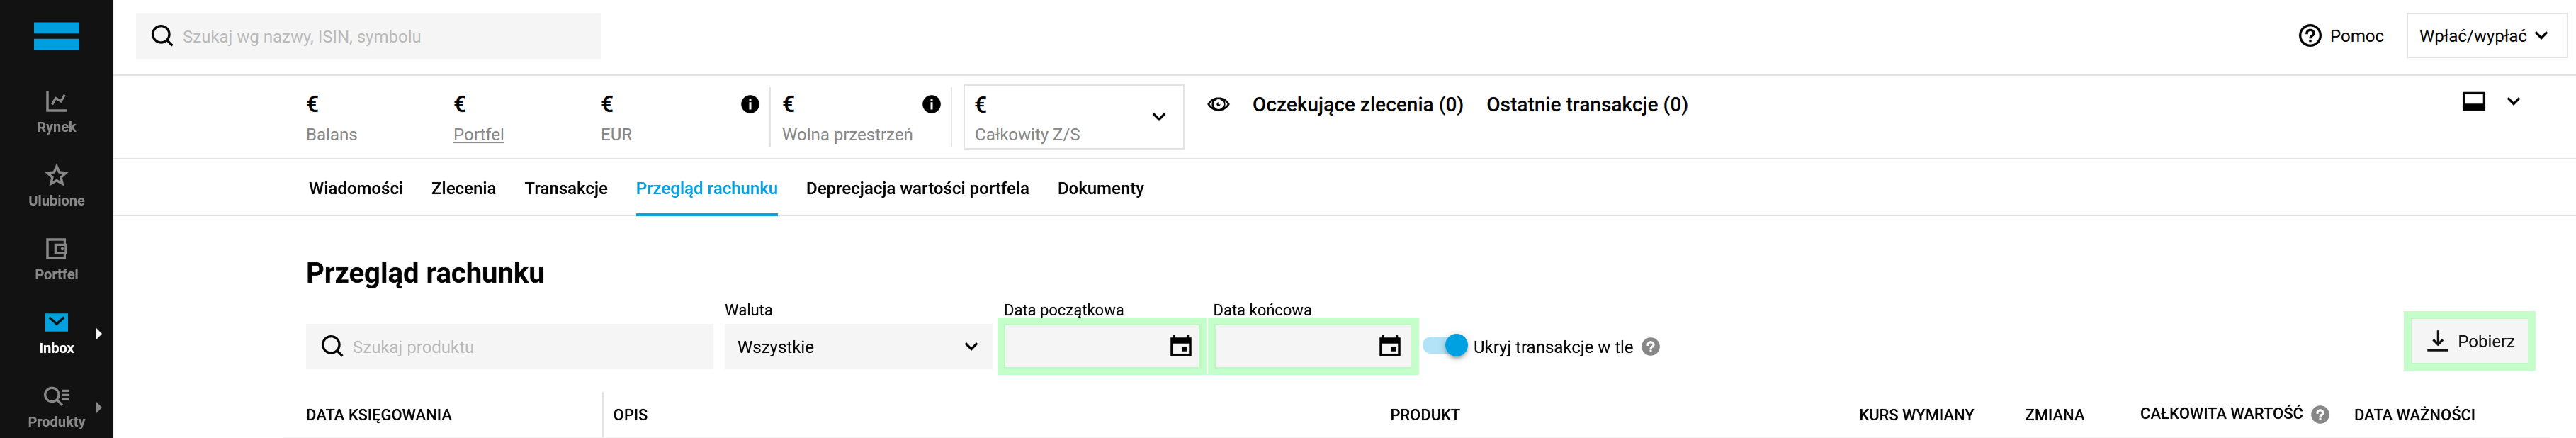
Task: Click the Pobierz download button
Action: point(2470,340)
